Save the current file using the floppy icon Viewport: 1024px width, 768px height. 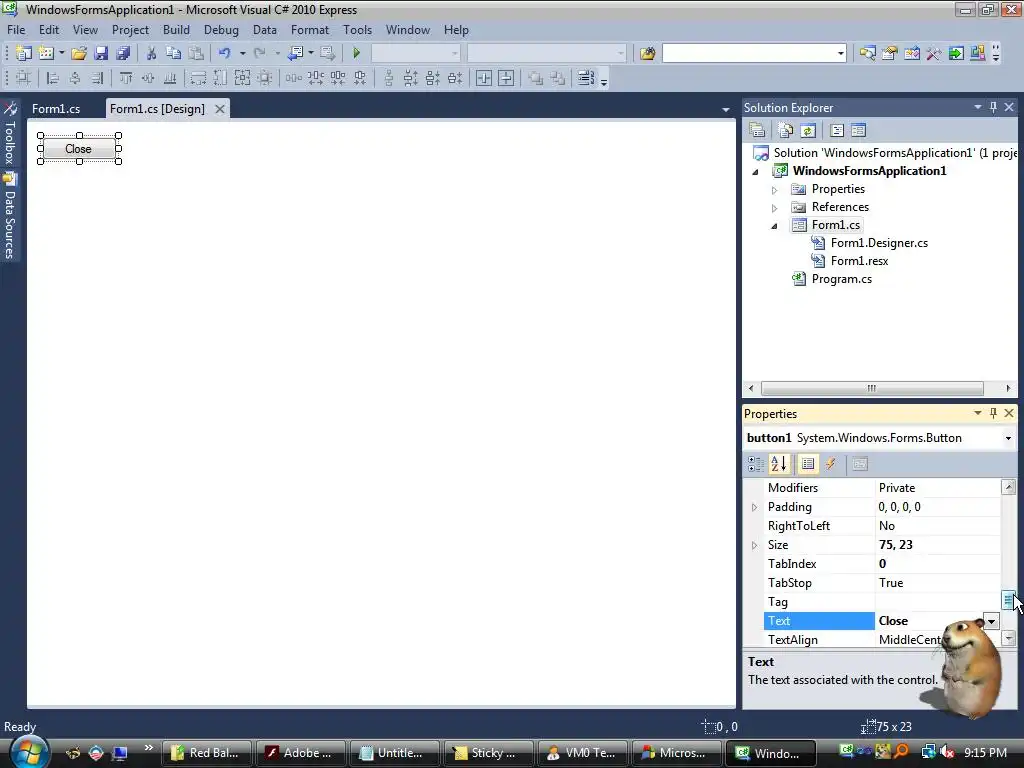click(101, 53)
